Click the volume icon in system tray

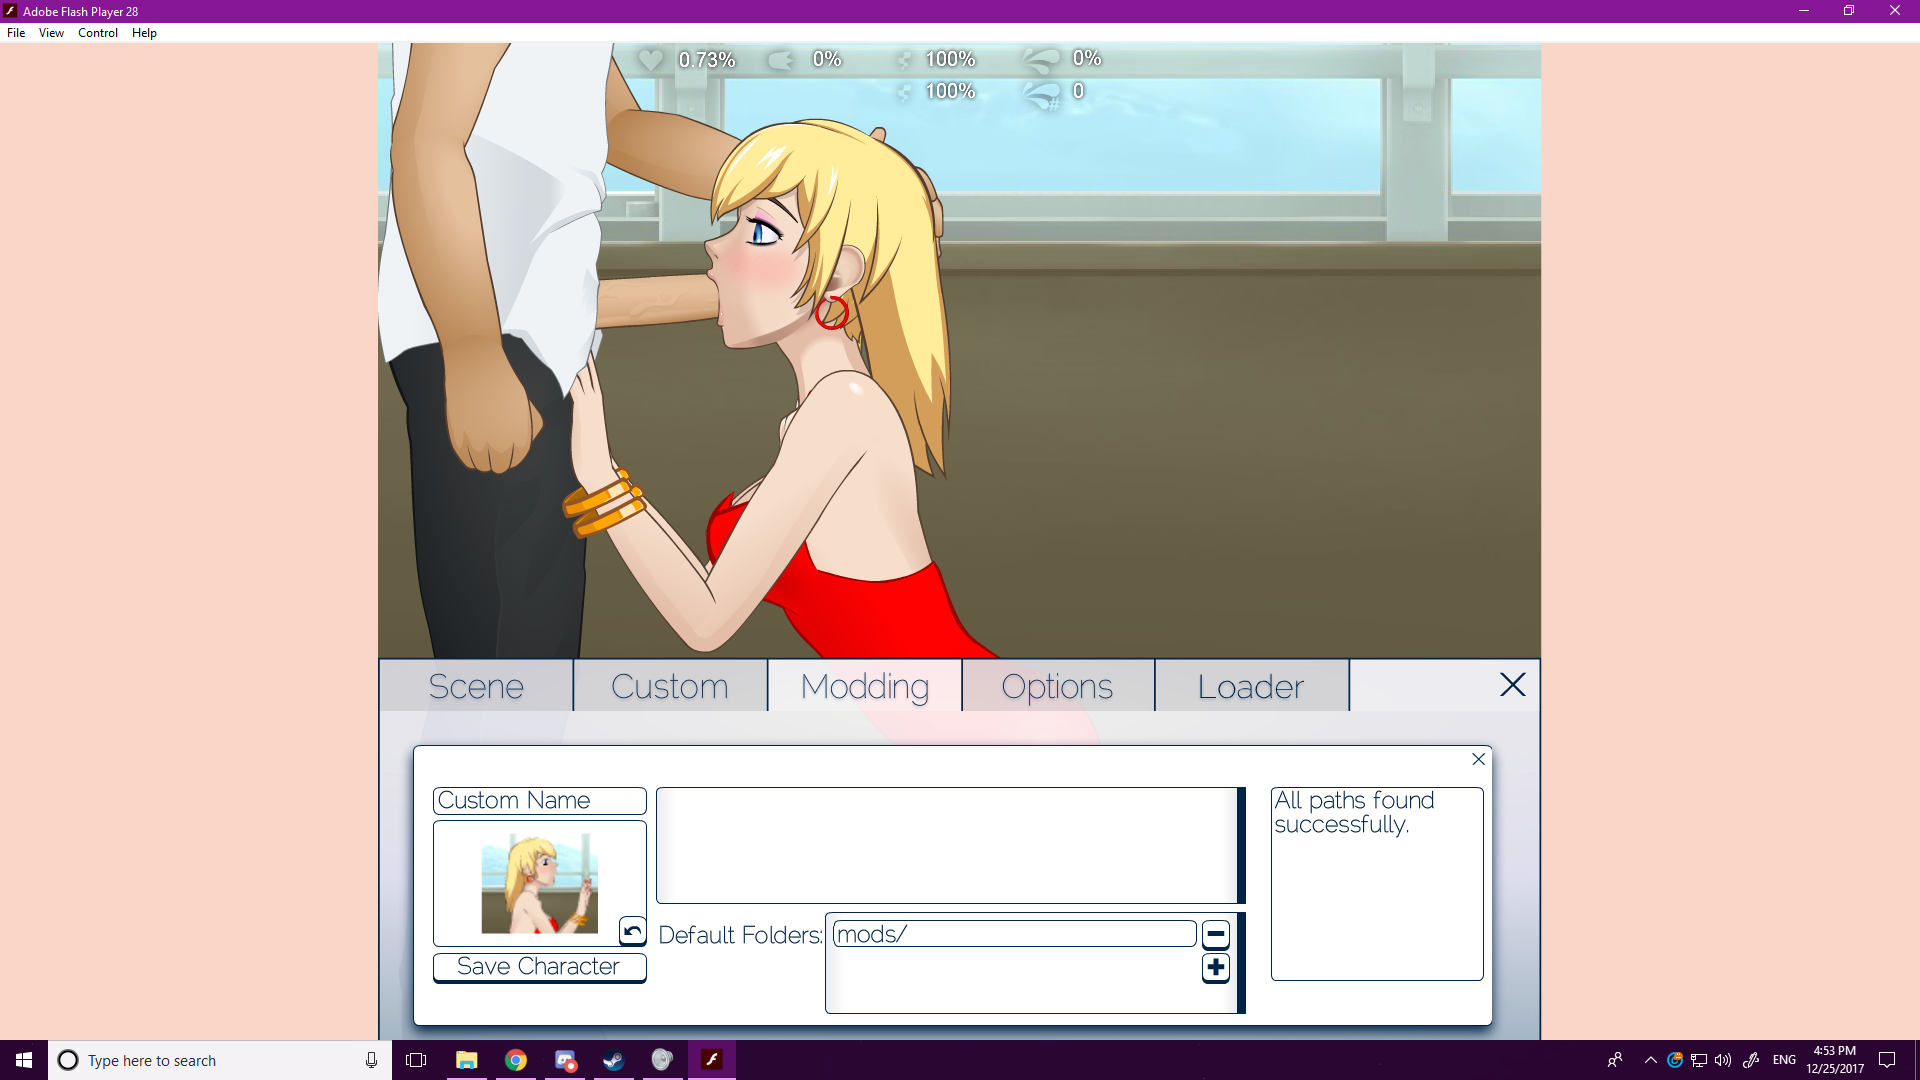point(1722,1060)
